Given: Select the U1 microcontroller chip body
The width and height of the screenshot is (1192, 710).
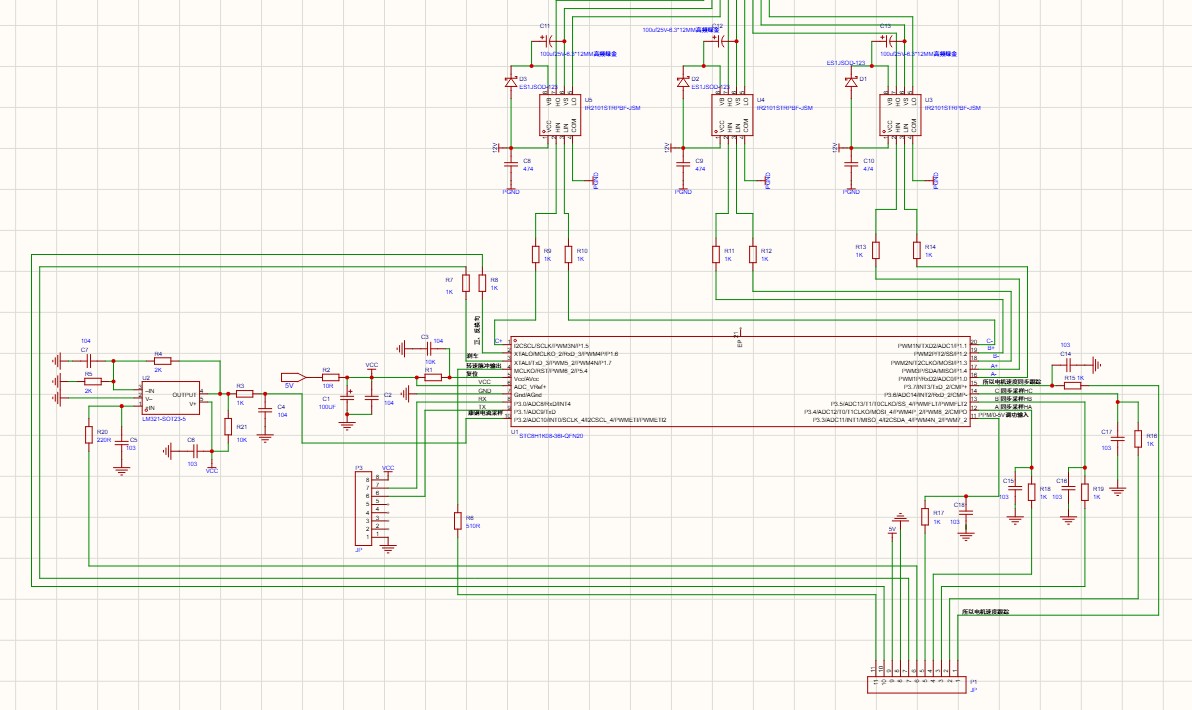Looking at the screenshot, I should 740,383.
